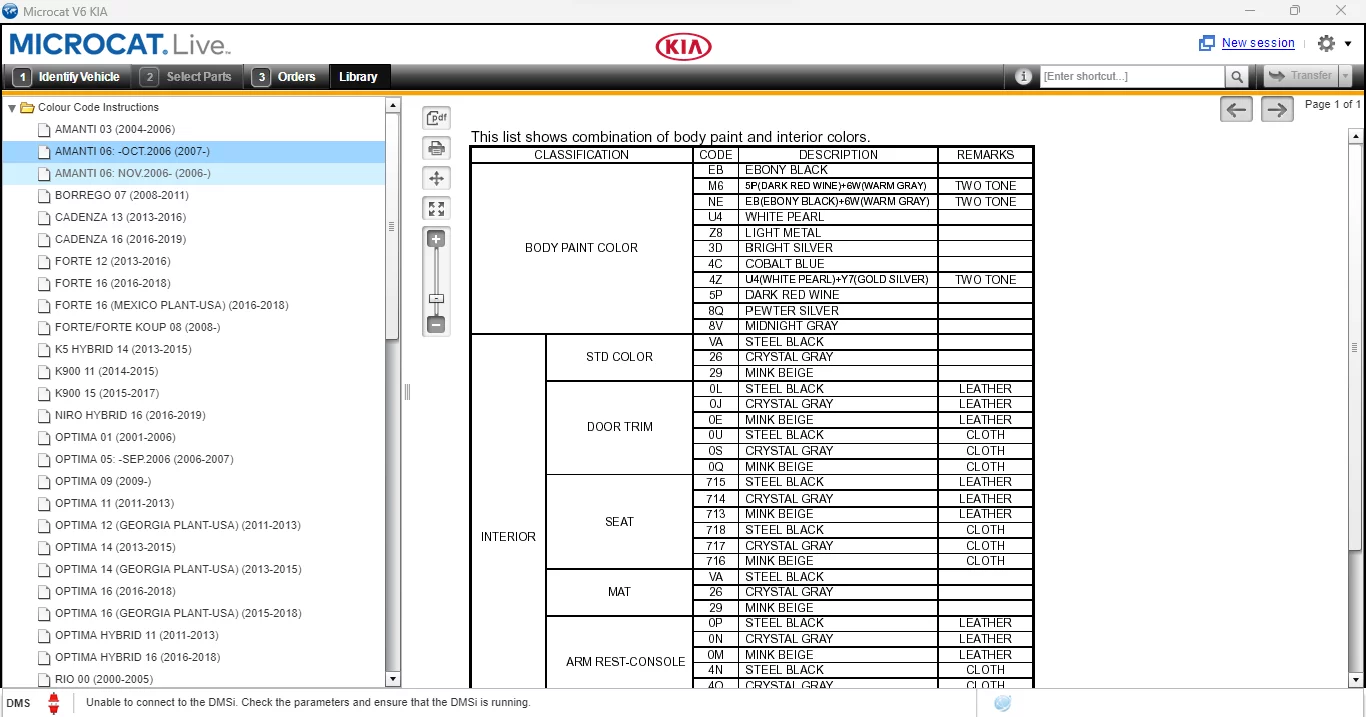
Task: Select the Pan tool
Action: tap(436, 178)
